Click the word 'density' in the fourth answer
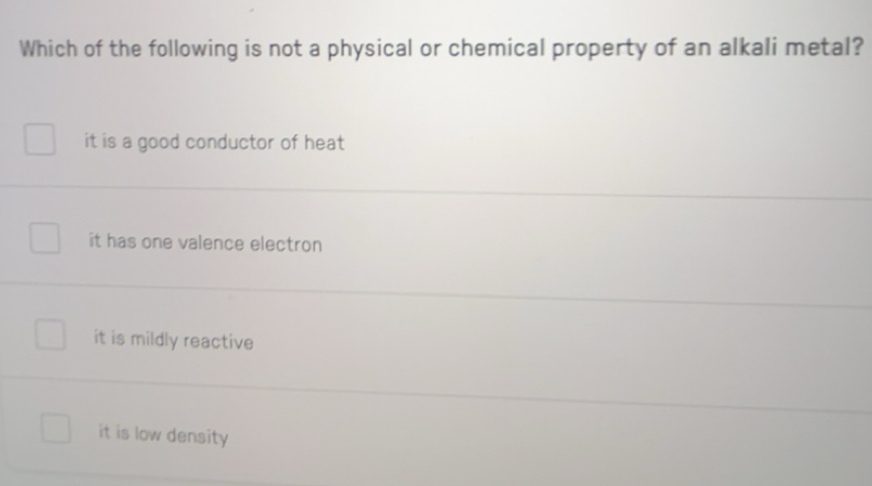The width and height of the screenshot is (872, 486). pyautogui.click(x=197, y=437)
